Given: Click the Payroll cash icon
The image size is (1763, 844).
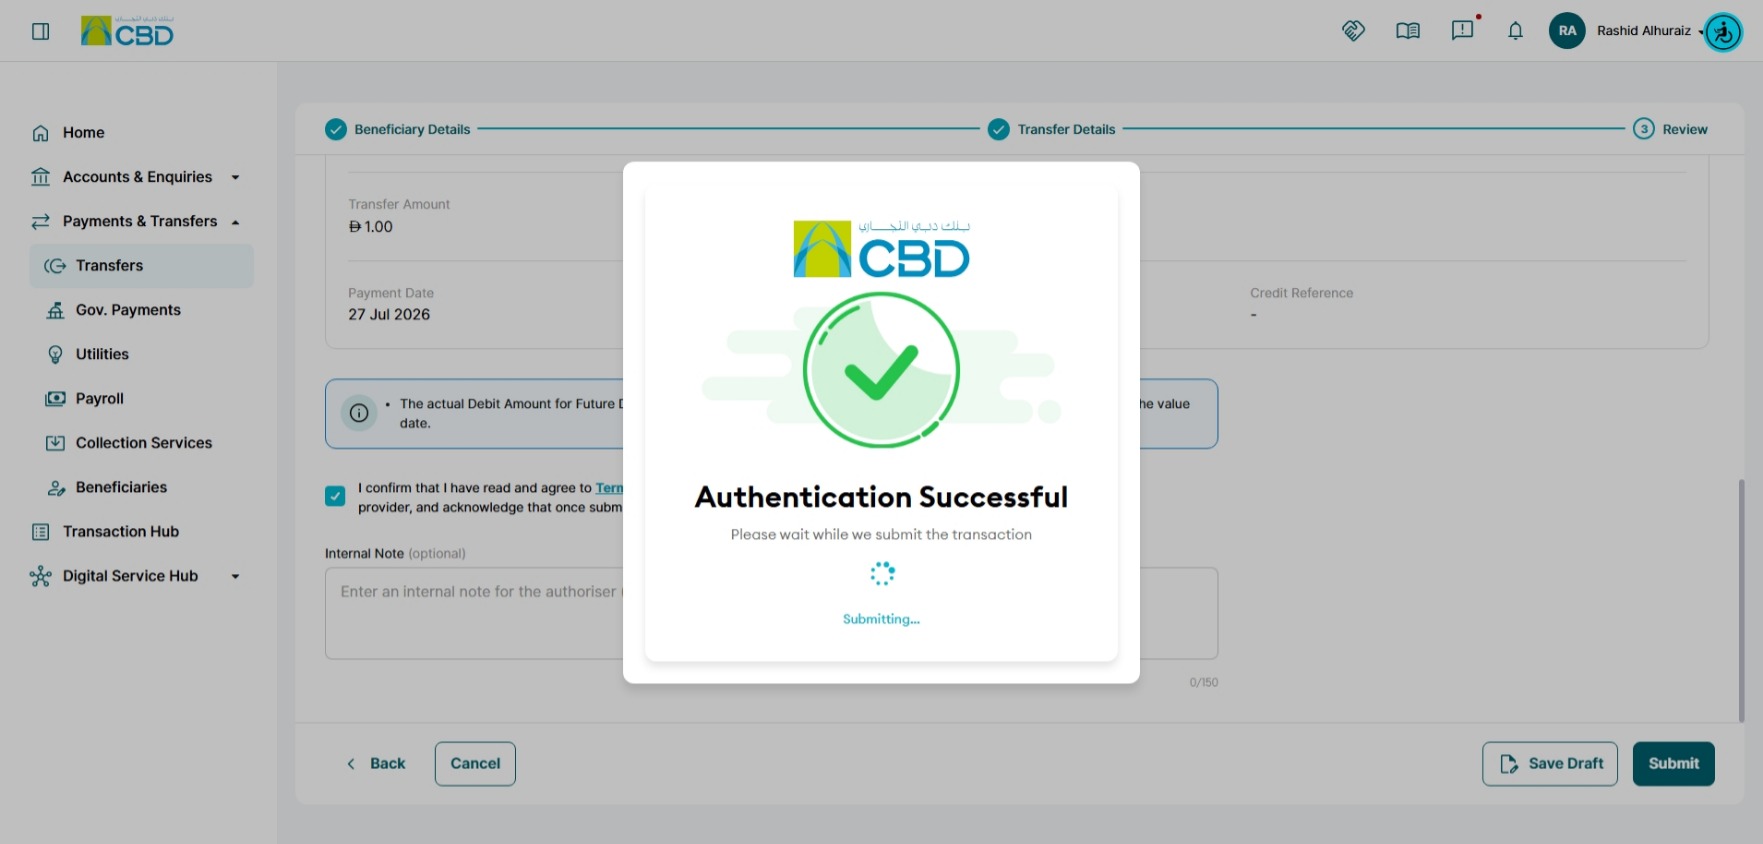Looking at the screenshot, I should click(x=55, y=399).
